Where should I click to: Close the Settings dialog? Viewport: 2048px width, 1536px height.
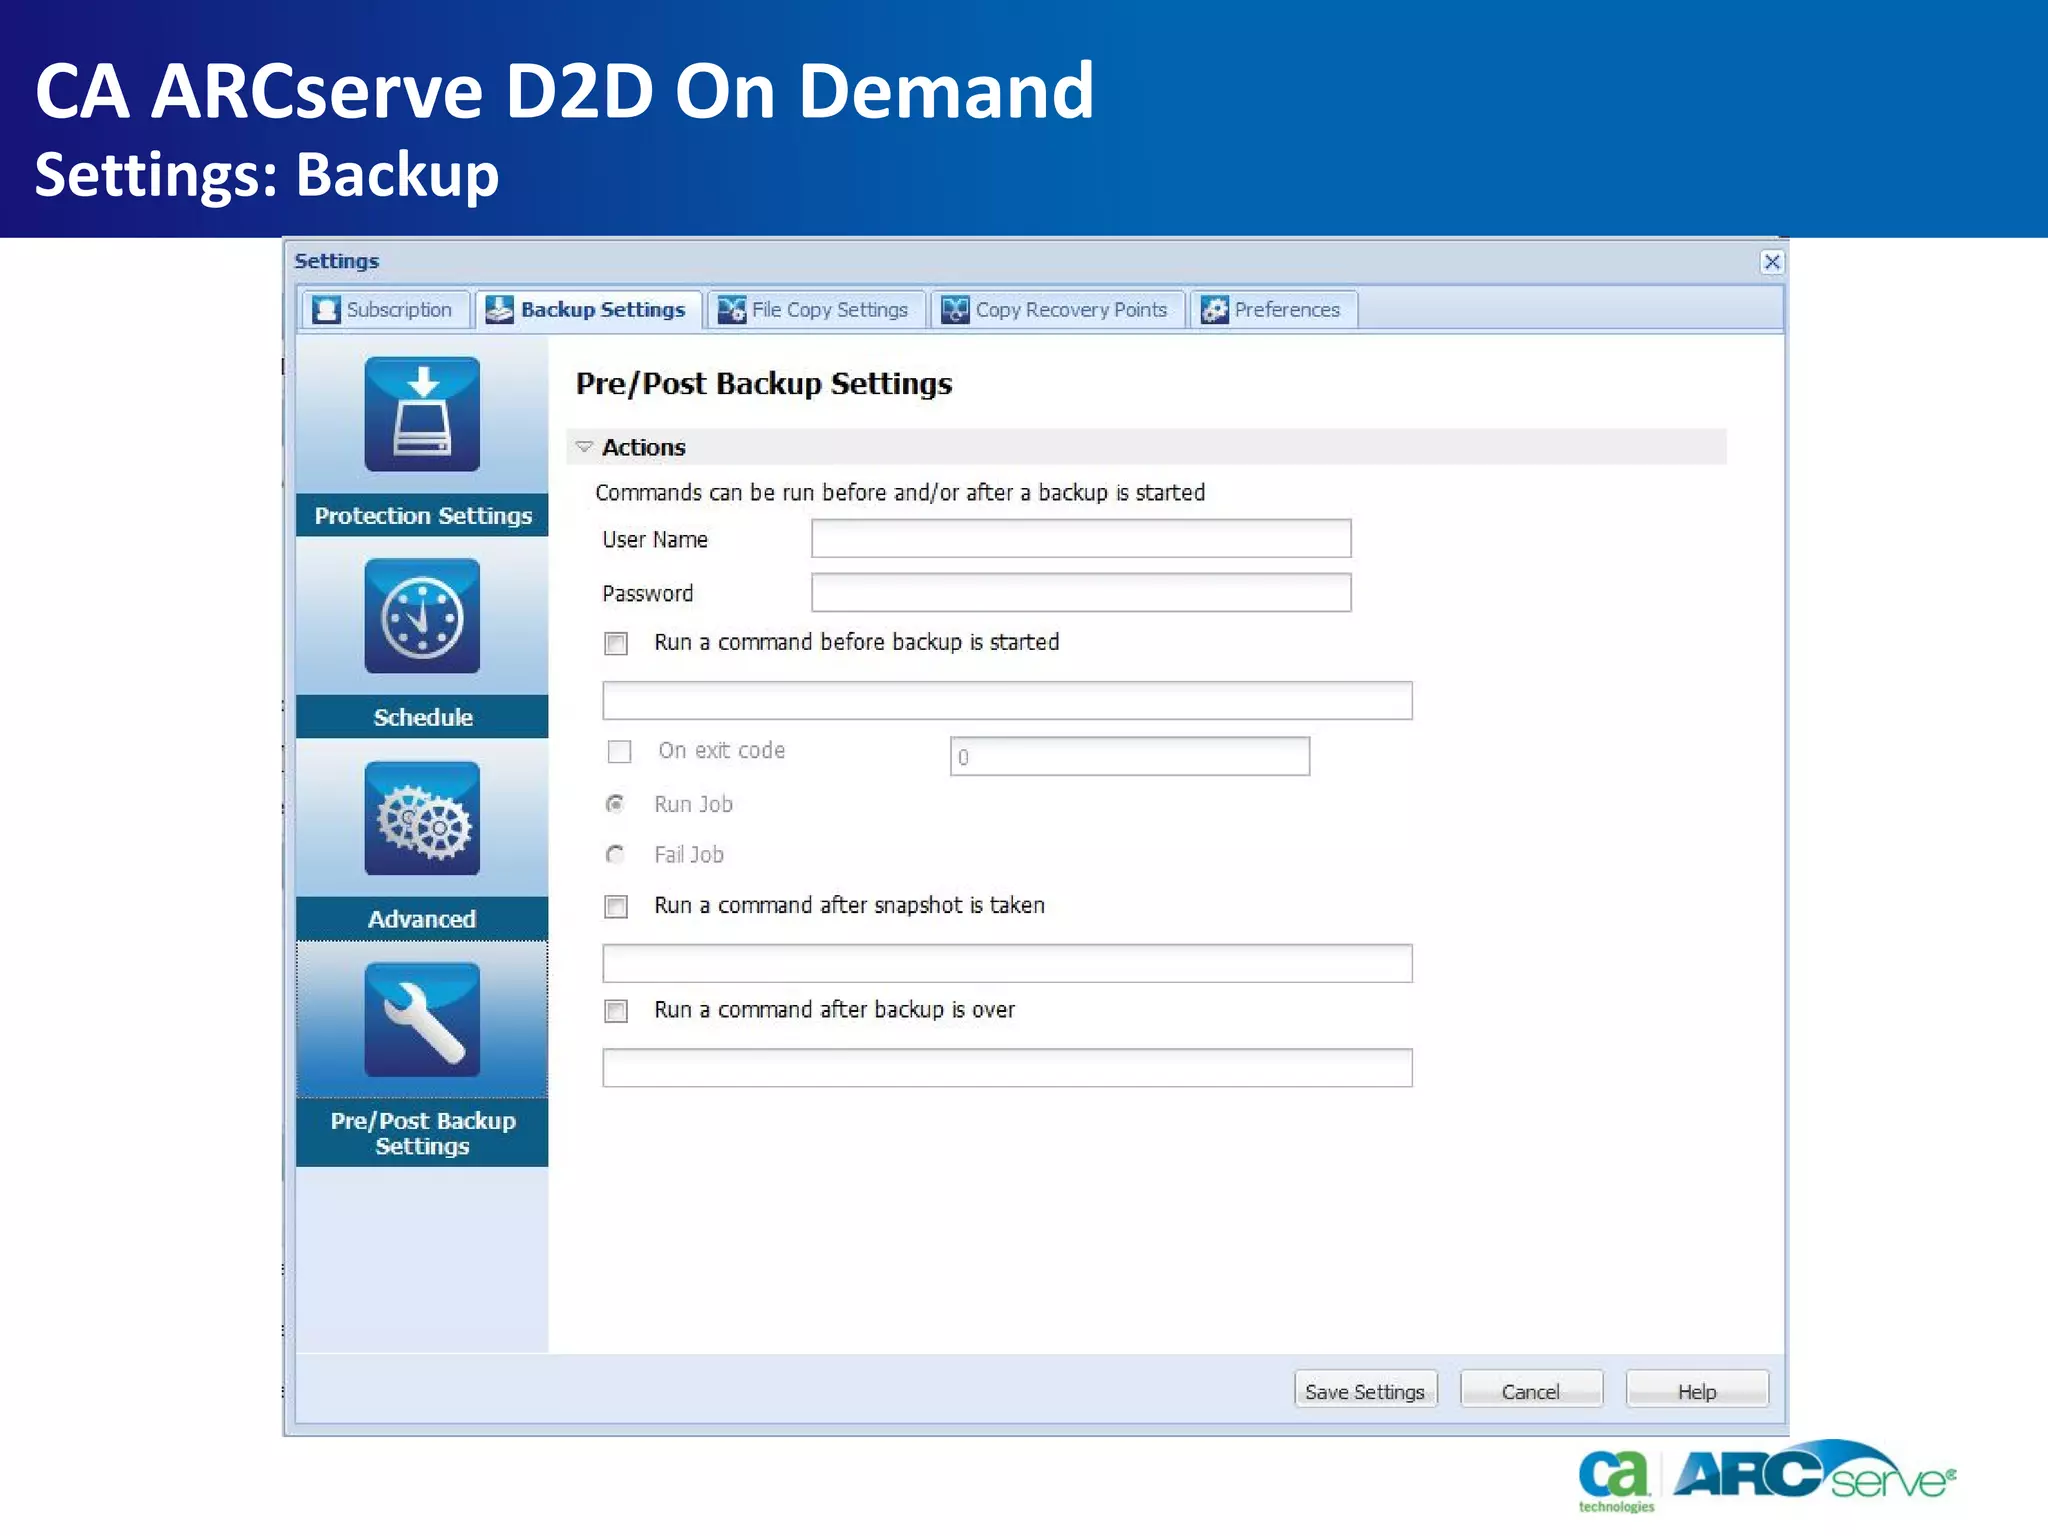point(1772,261)
